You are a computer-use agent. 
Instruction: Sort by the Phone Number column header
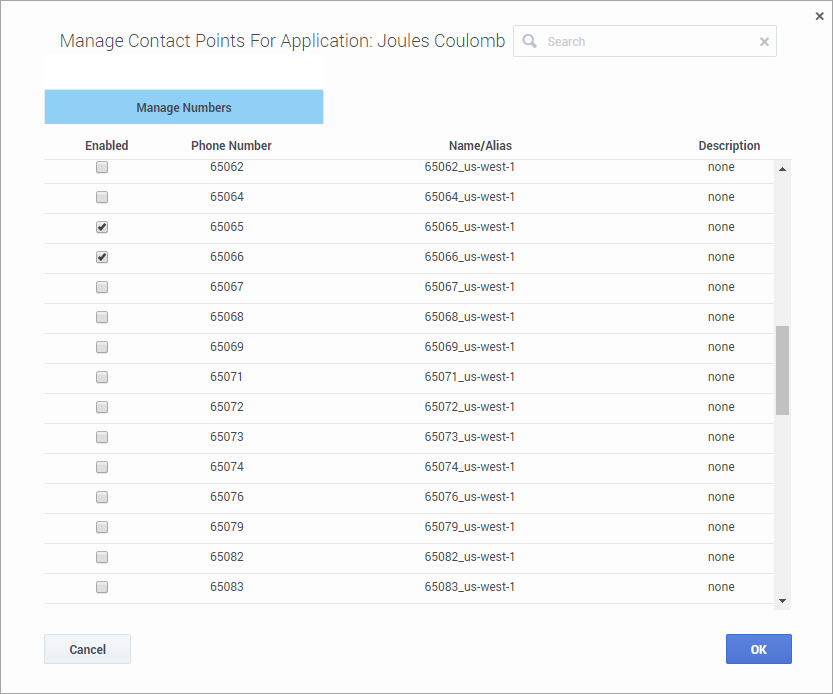[231, 146]
